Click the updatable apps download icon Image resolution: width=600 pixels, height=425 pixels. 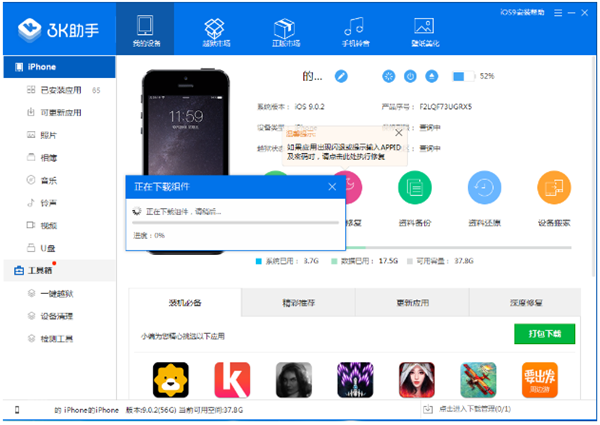pos(31,112)
